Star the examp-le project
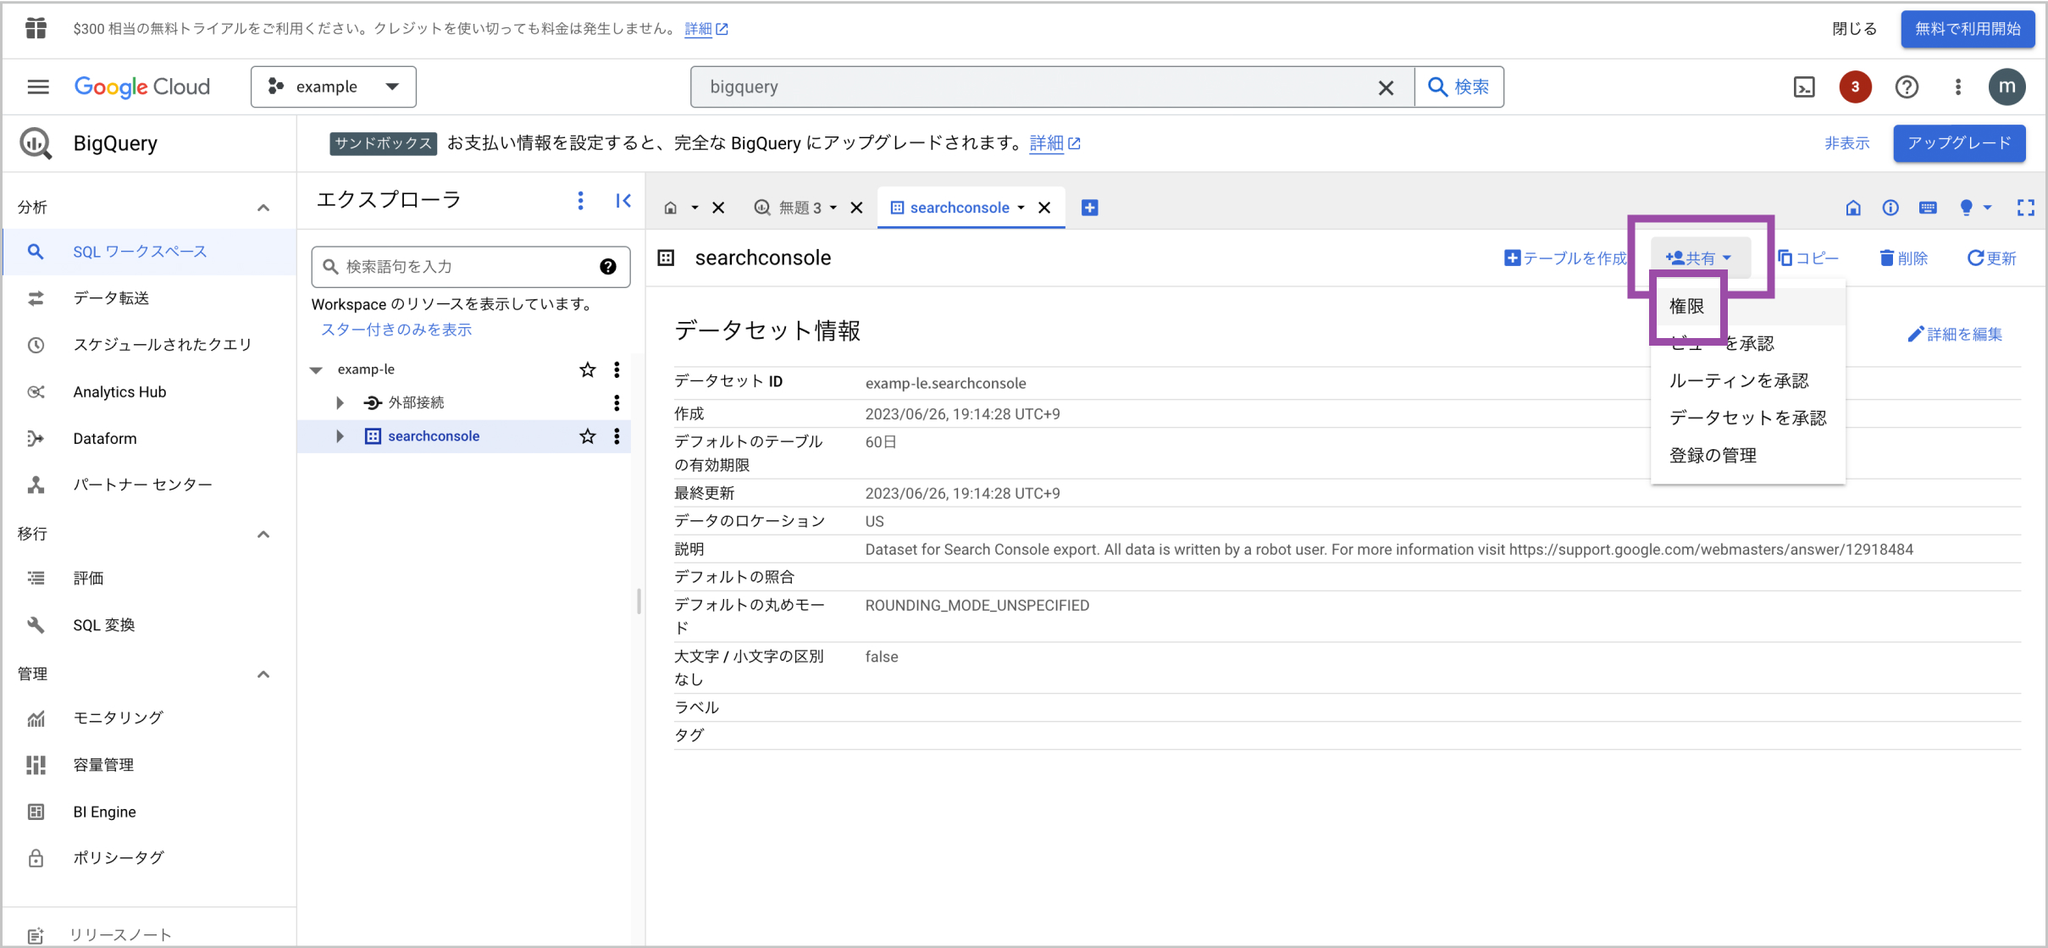This screenshot has height=948, width=2048. point(587,370)
